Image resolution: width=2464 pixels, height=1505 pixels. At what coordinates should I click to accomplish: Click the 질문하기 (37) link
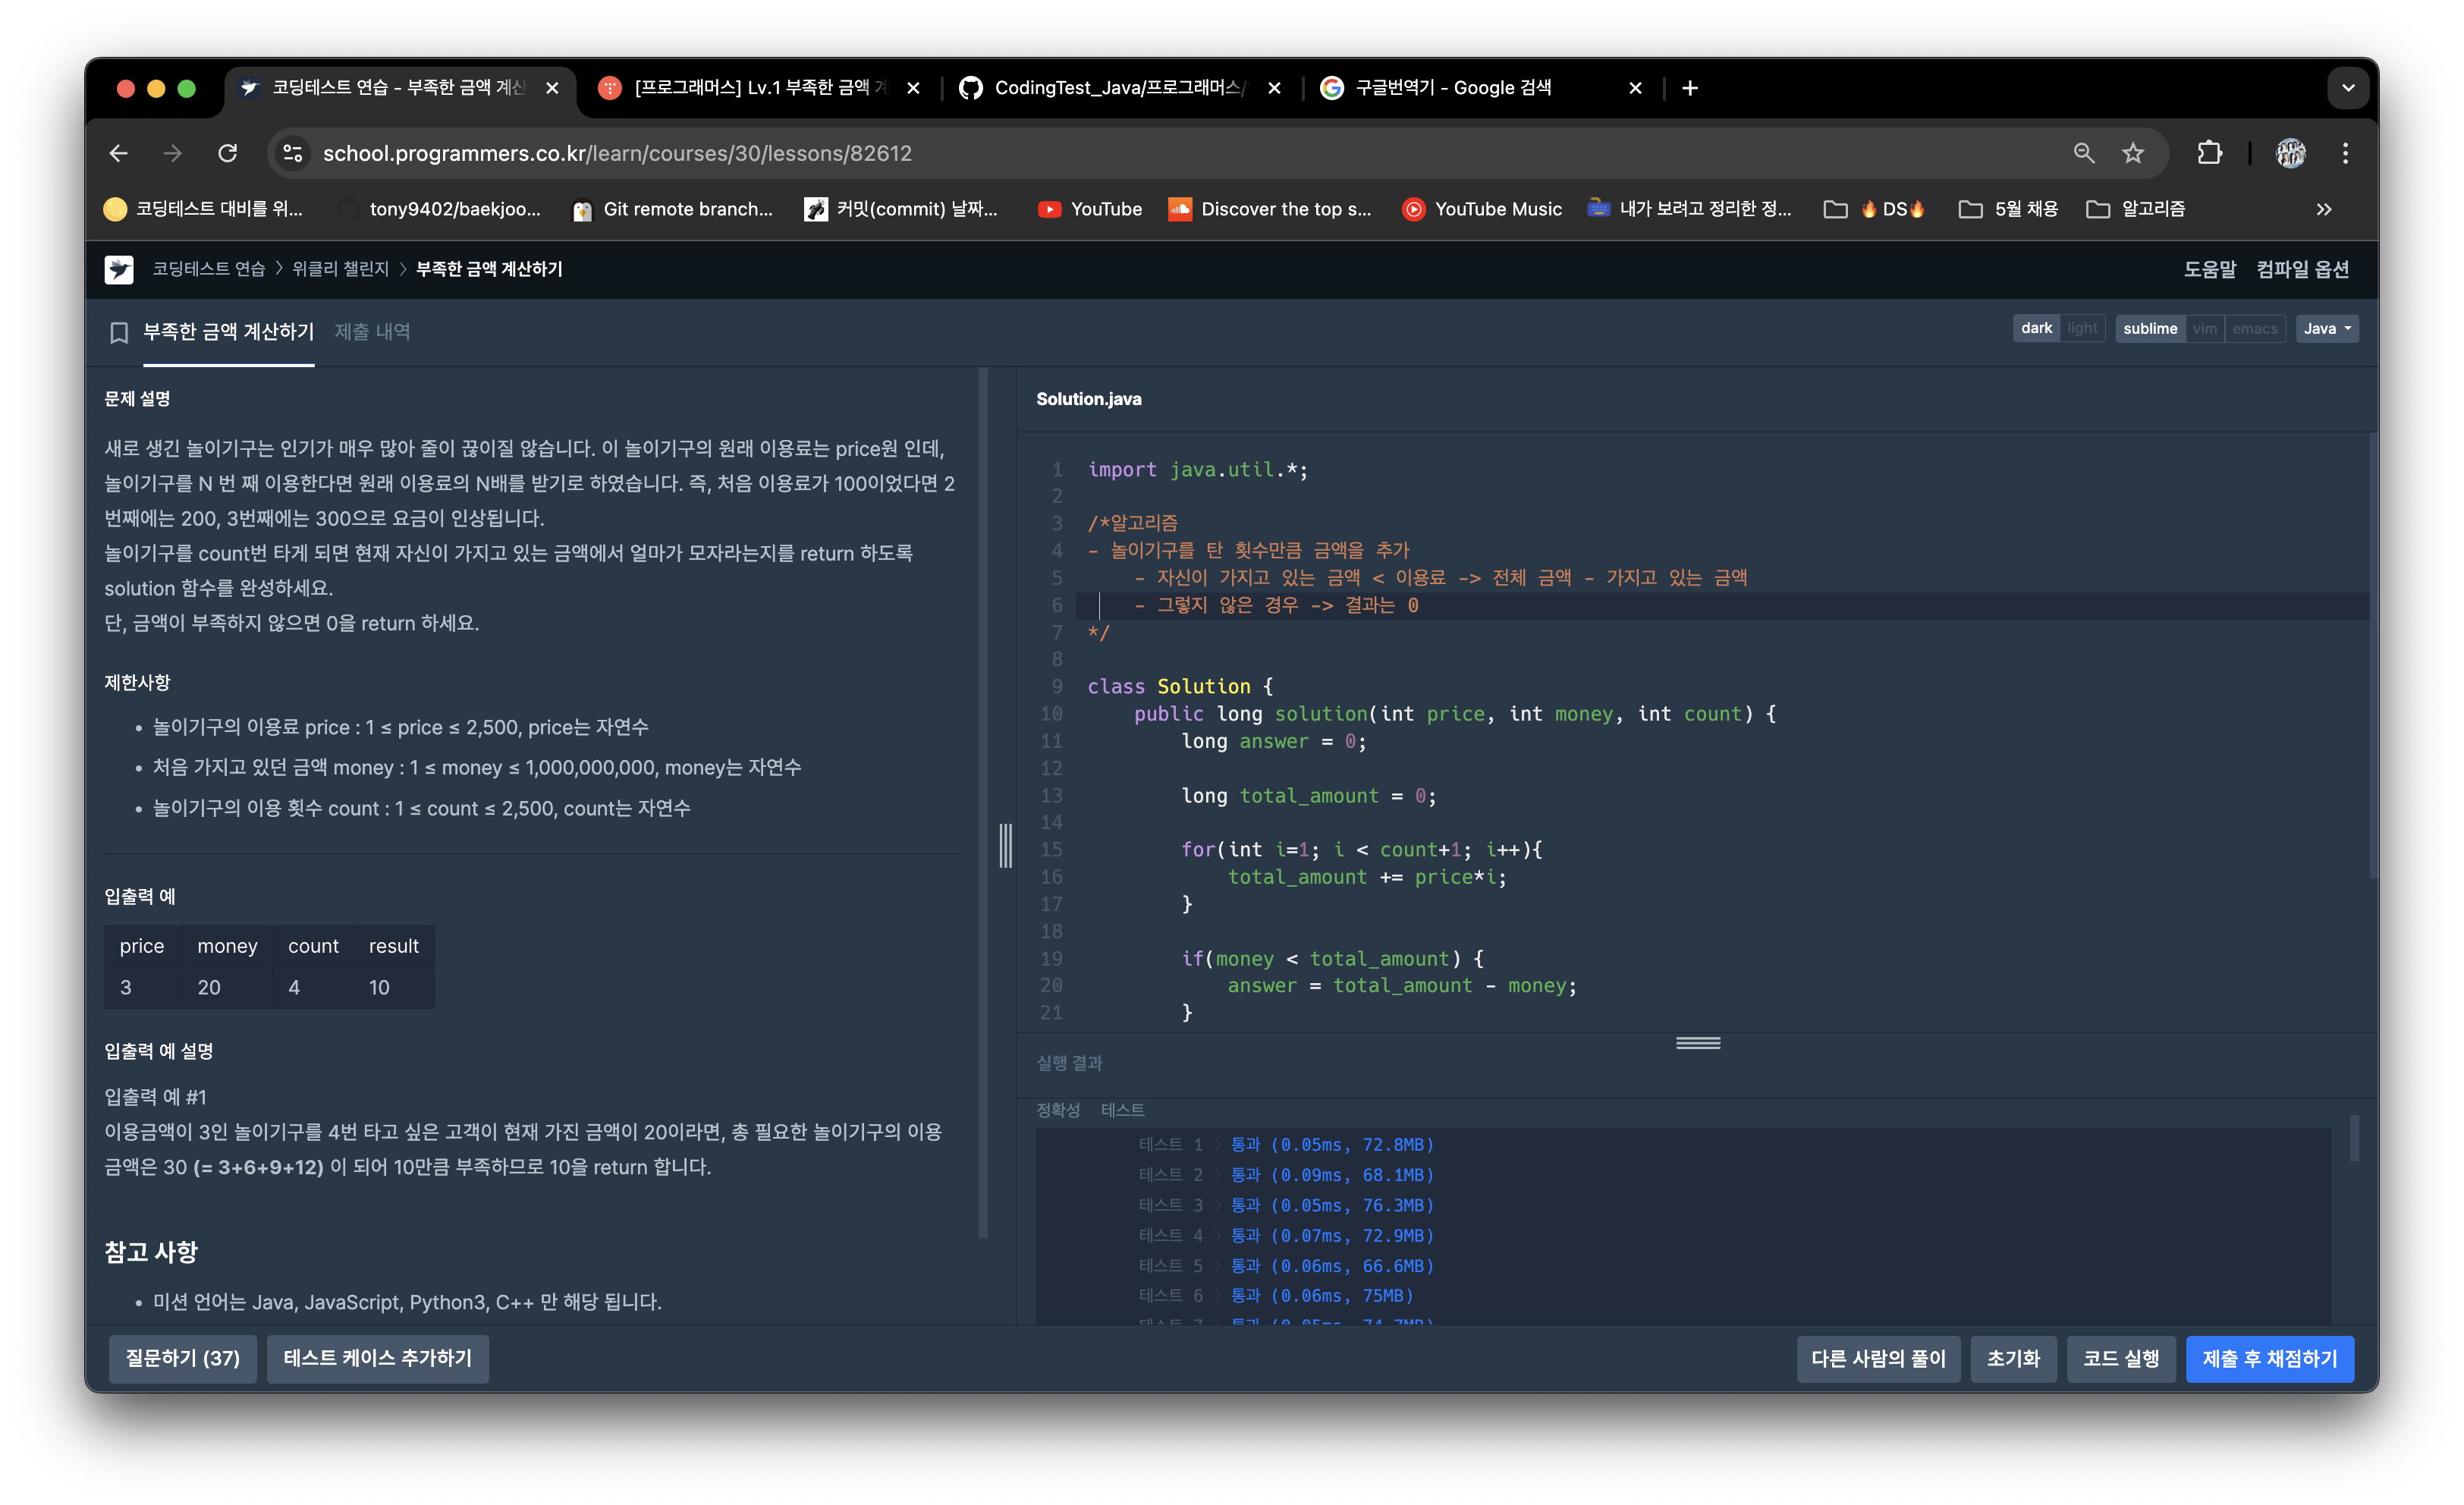click(180, 1357)
